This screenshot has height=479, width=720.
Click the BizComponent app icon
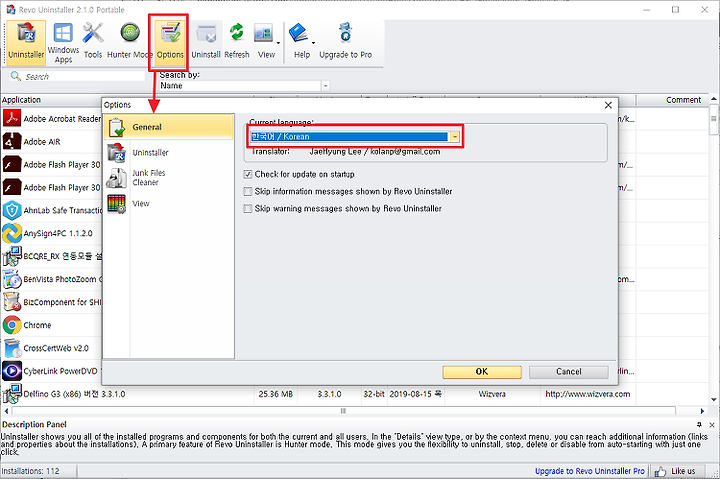point(12,302)
